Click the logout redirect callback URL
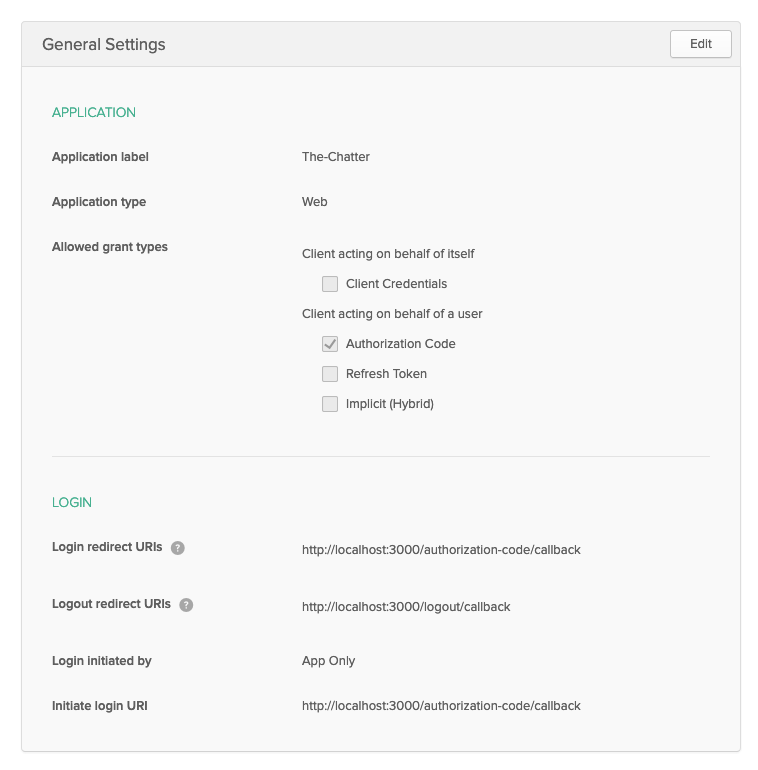758x770 pixels. [x=406, y=607]
